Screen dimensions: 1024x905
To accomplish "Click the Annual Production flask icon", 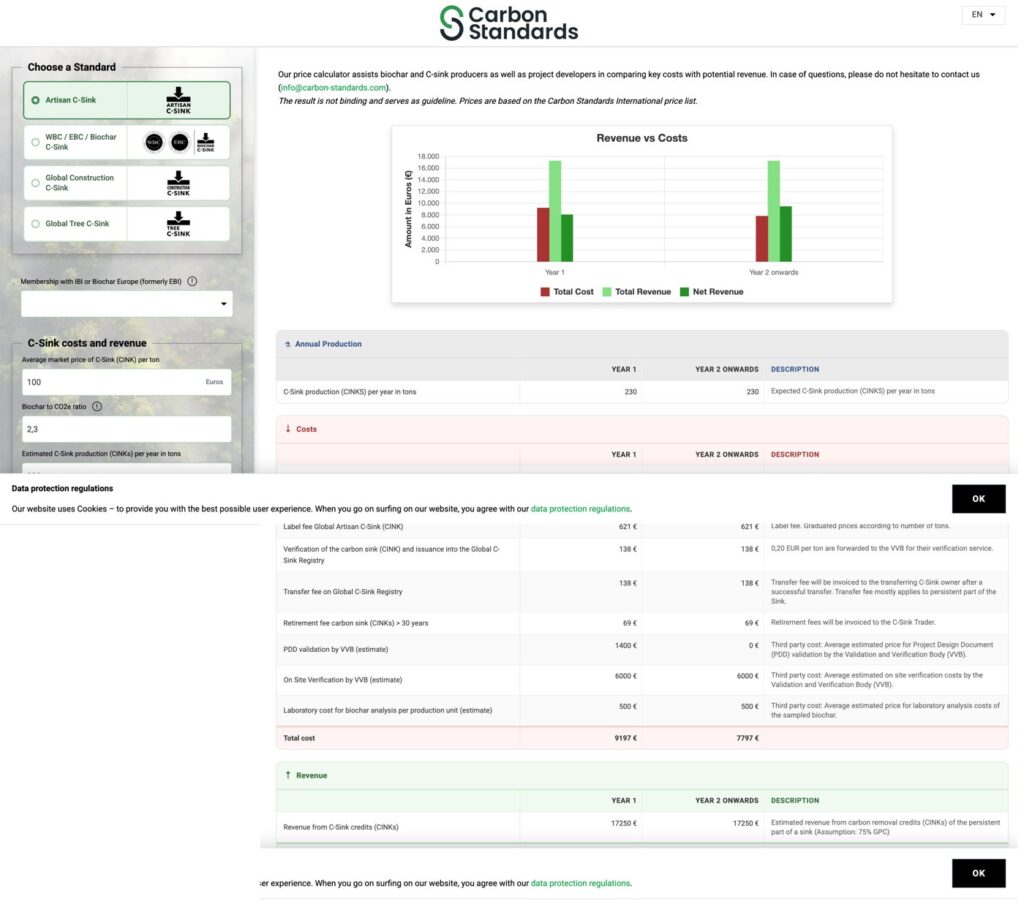I will (287, 344).
